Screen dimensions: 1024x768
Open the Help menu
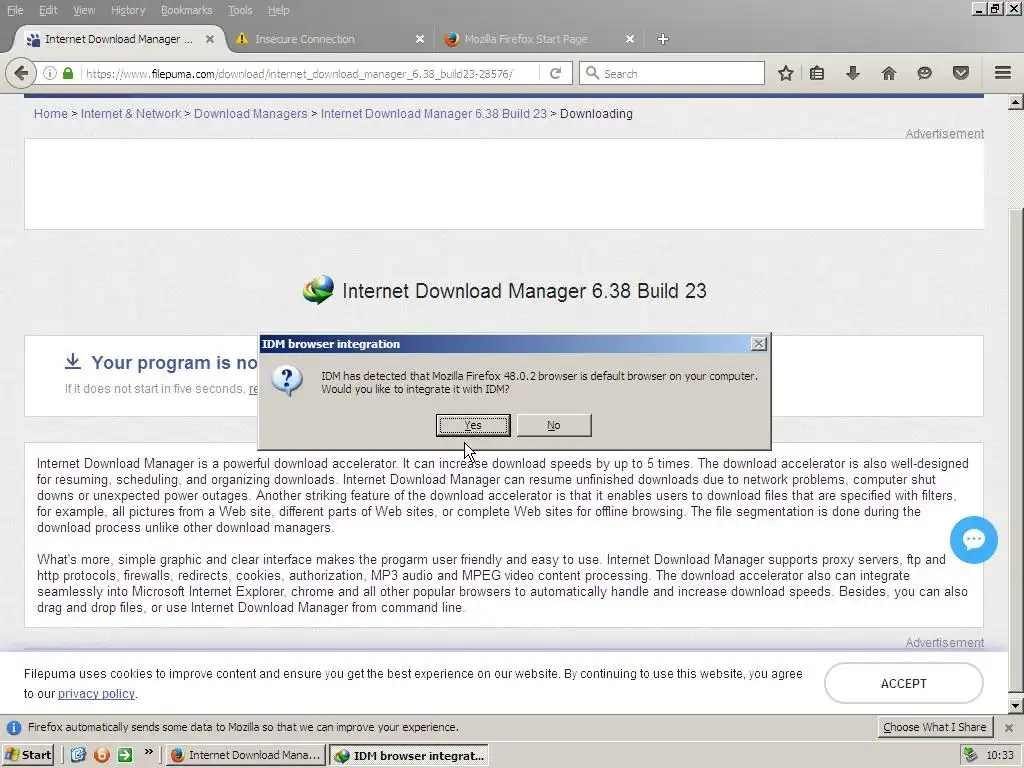pyautogui.click(x=279, y=10)
